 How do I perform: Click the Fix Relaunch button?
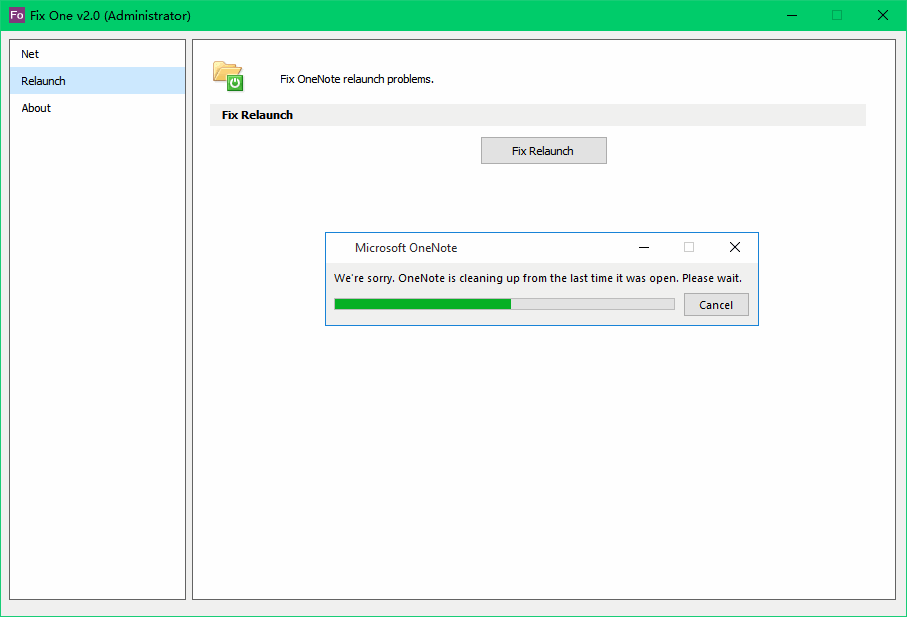pyautogui.click(x=544, y=151)
